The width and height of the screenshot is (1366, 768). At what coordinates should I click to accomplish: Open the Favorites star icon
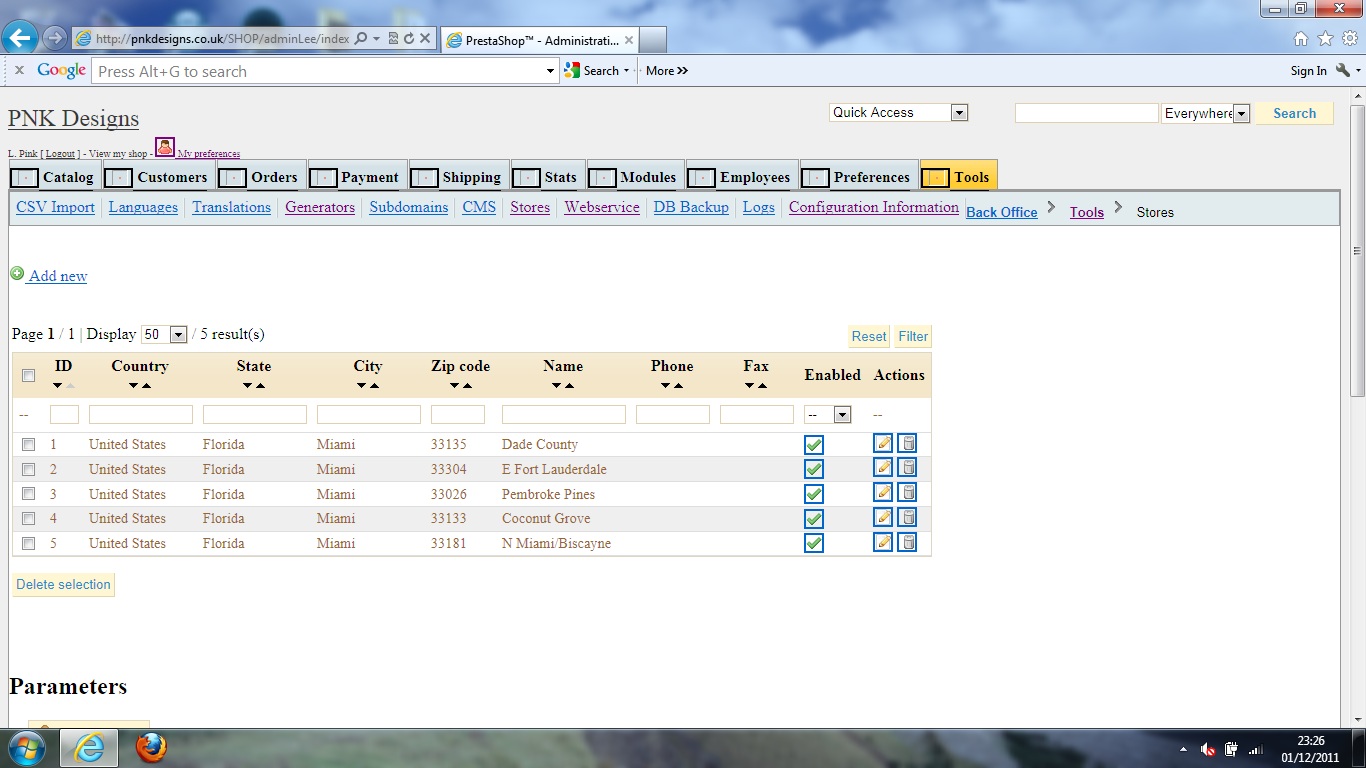tap(1326, 39)
